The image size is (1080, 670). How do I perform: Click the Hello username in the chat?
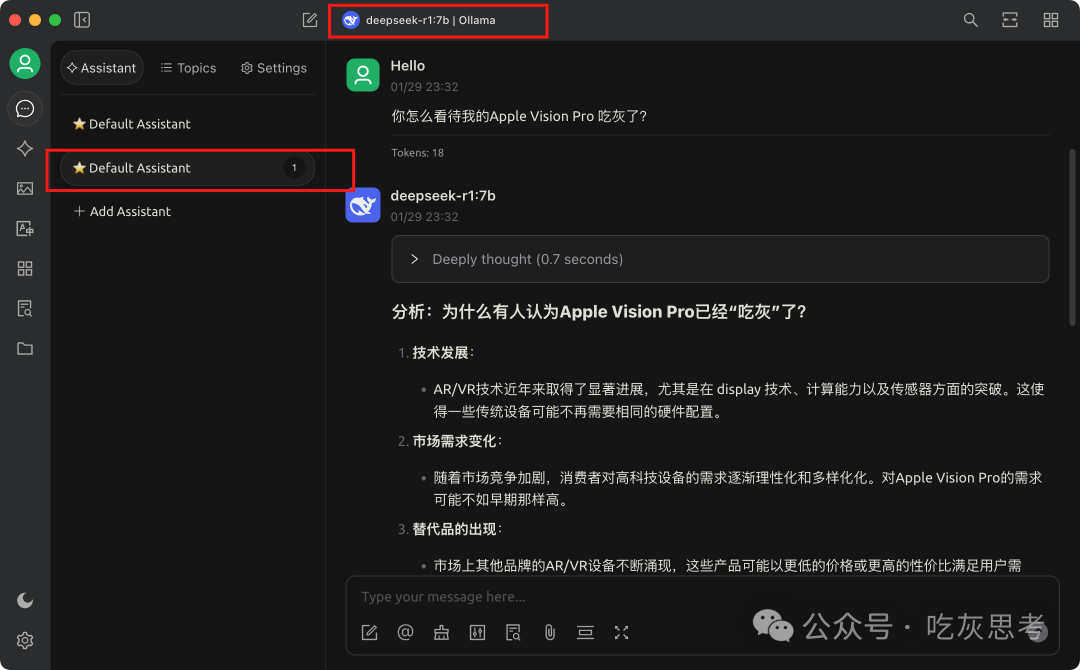pos(408,65)
